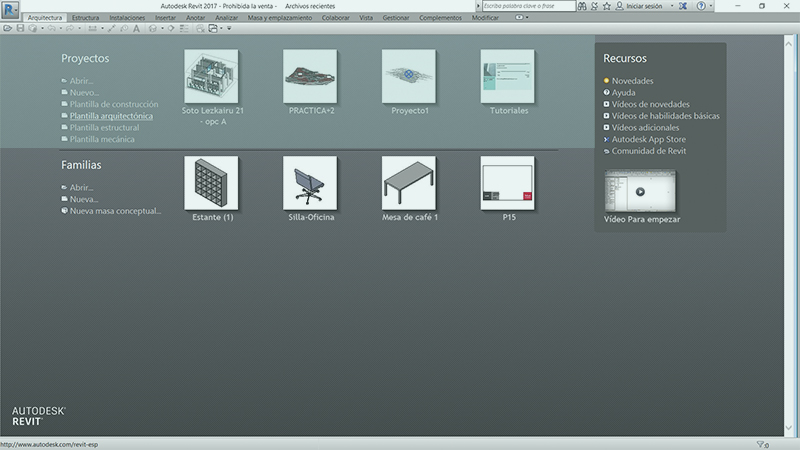
Task: Open the Soto Lezkairu 21 project thumbnail
Action: tap(211, 76)
